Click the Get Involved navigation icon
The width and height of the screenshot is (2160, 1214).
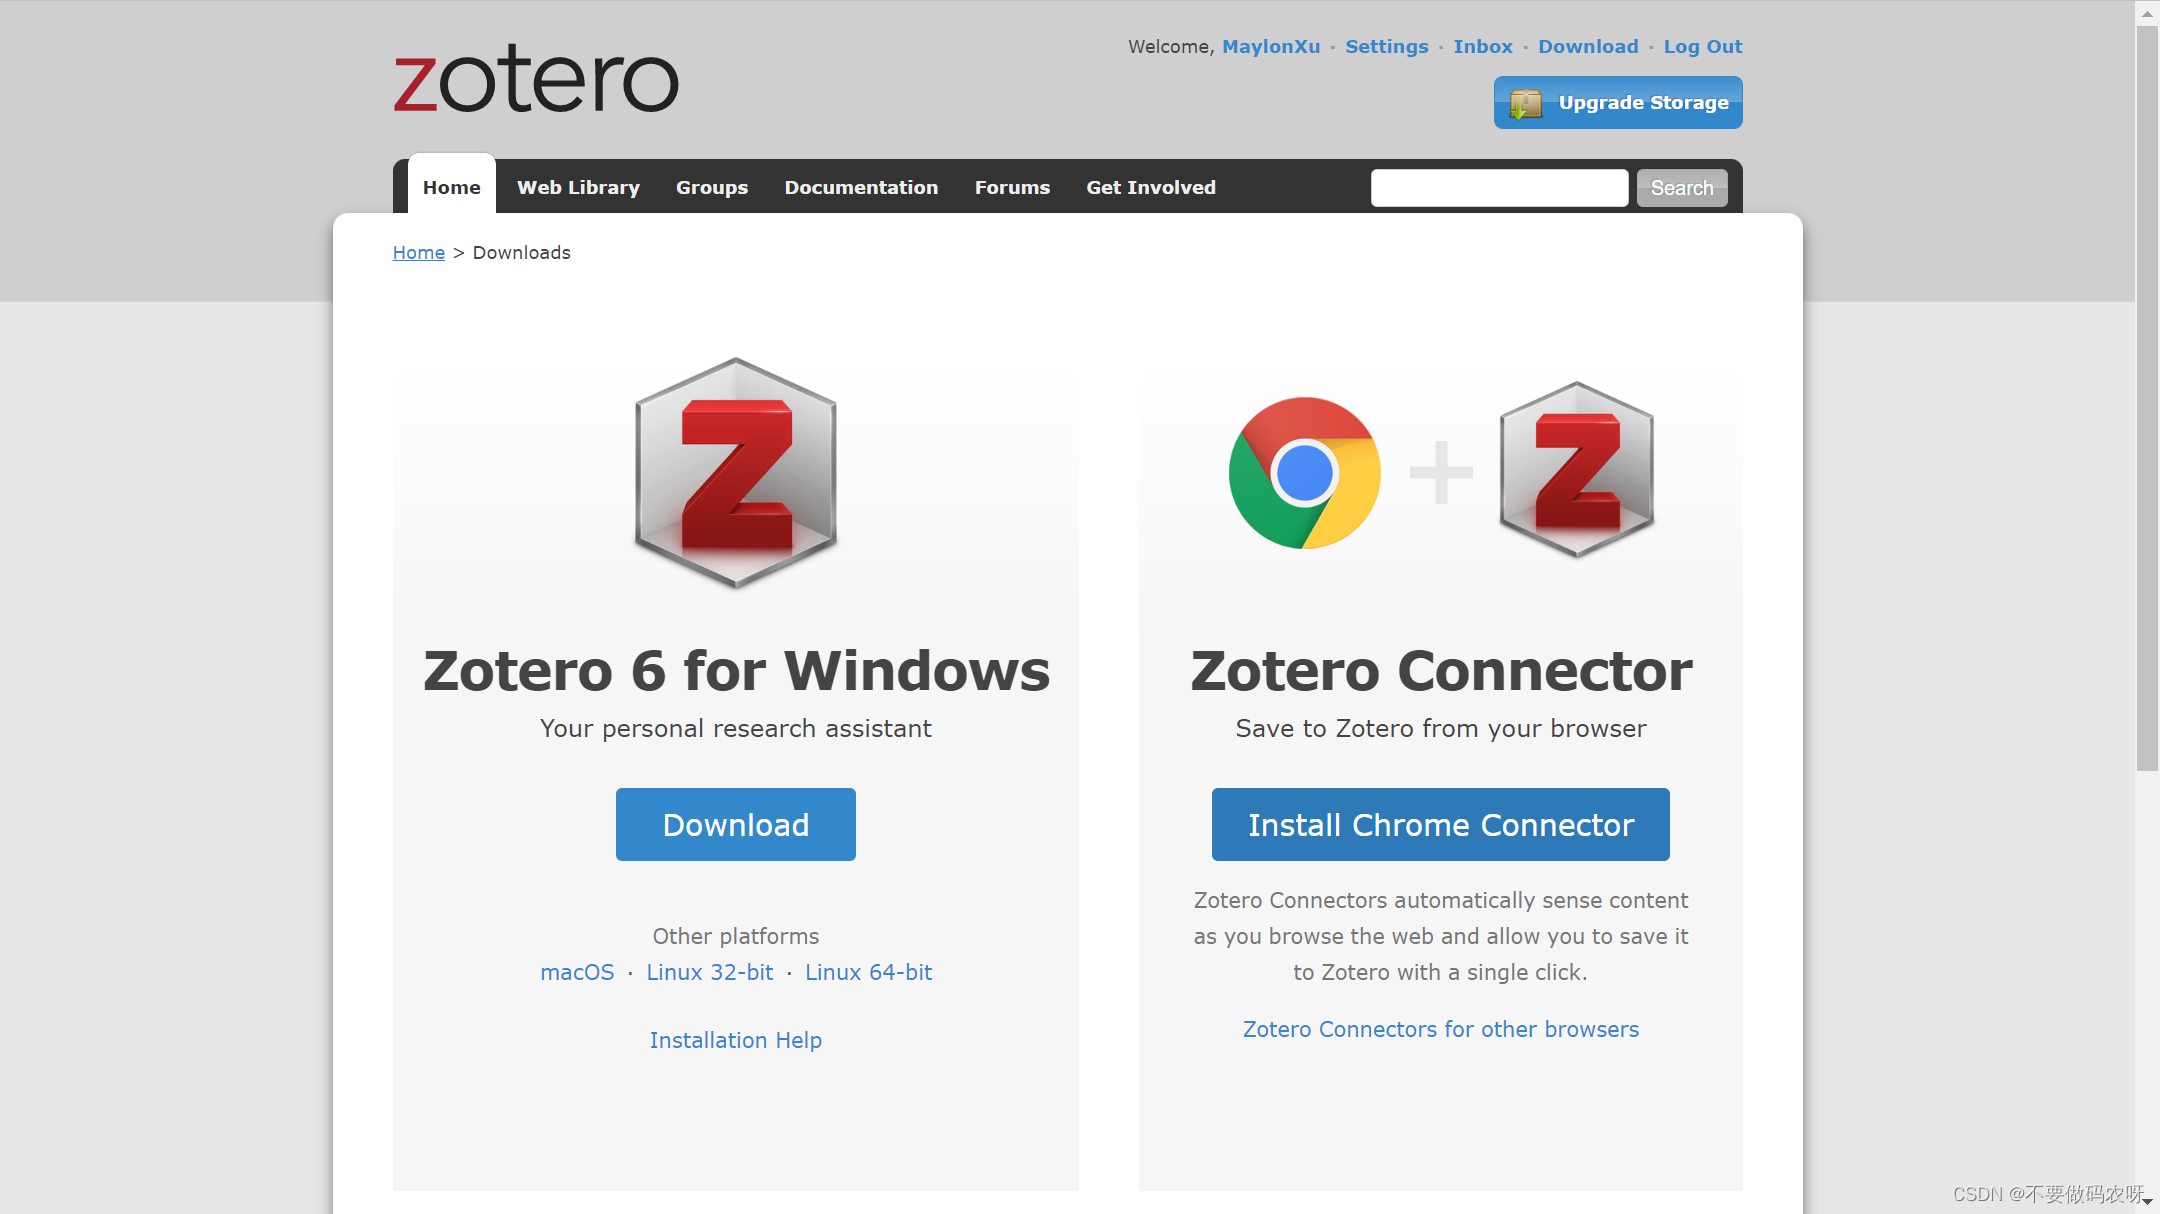(1151, 187)
